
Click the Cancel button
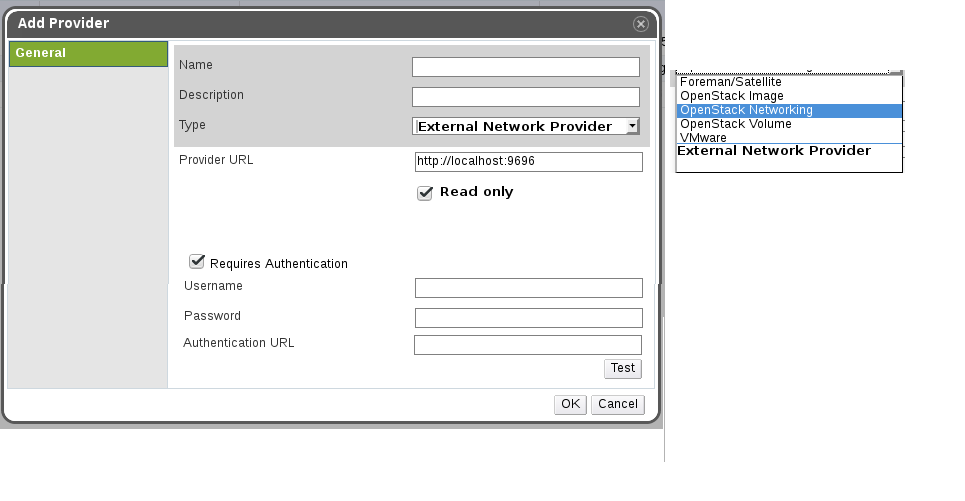click(617, 404)
